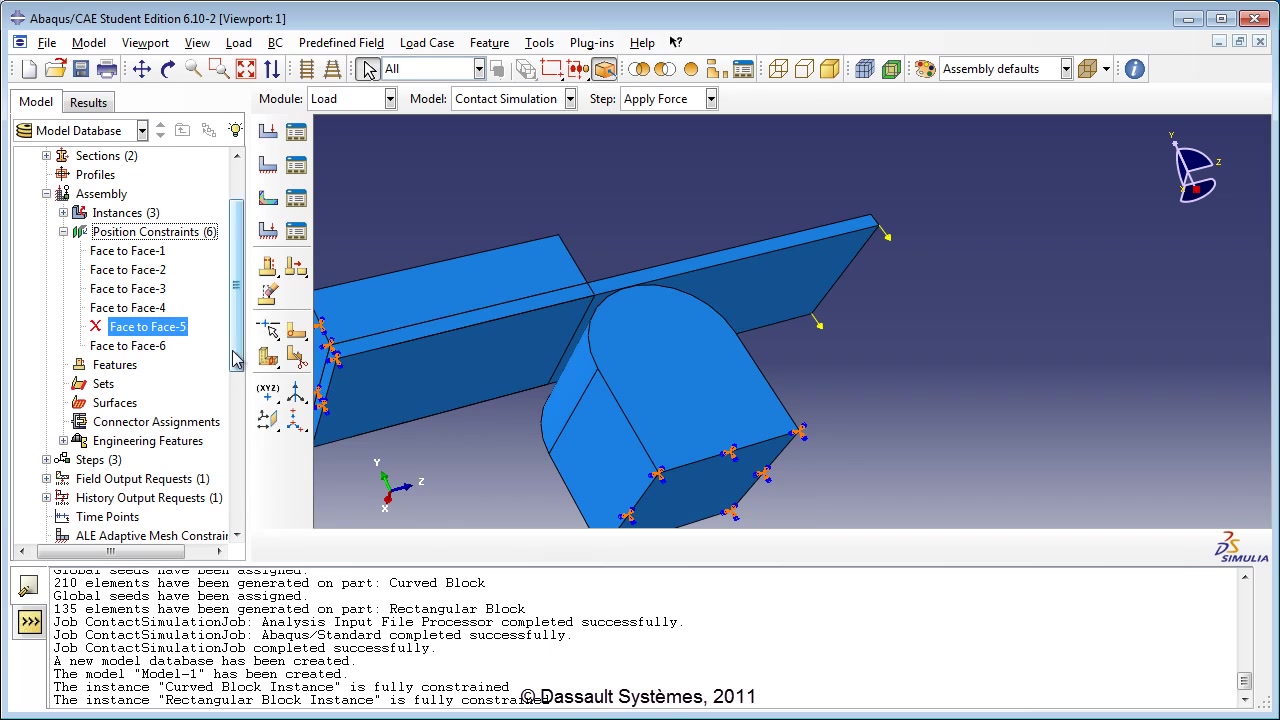
Task: Click the Create Predefined Field icon
Action: (x=268, y=198)
